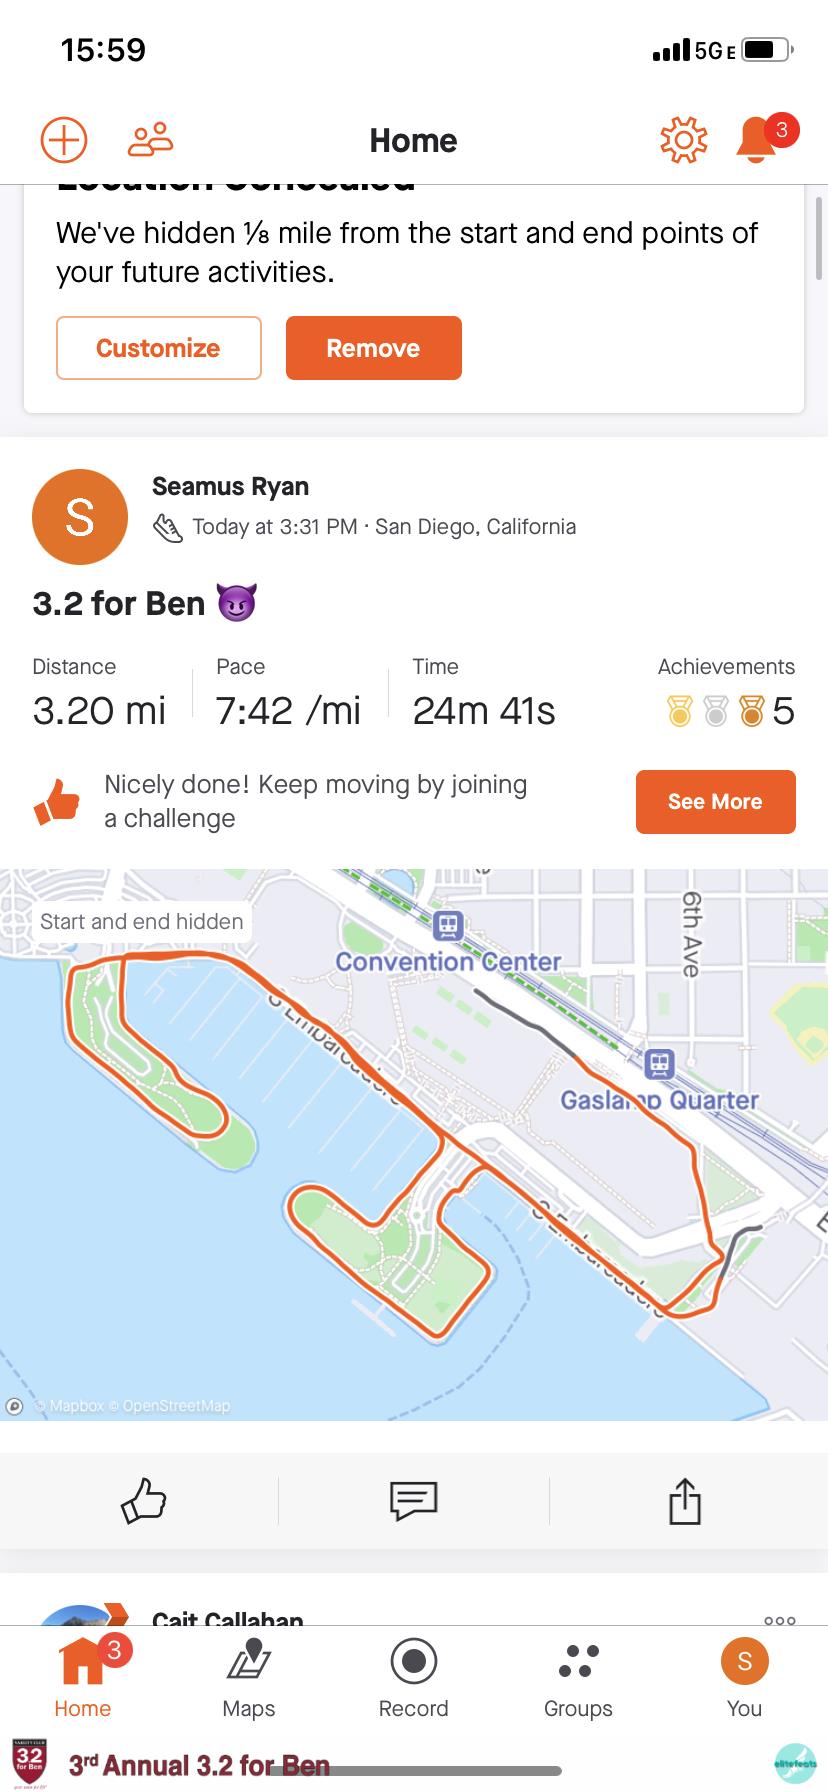This screenshot has height=1792, width=828.
Task: Tap See More for challenges
Action: click(x=715, y=801)
